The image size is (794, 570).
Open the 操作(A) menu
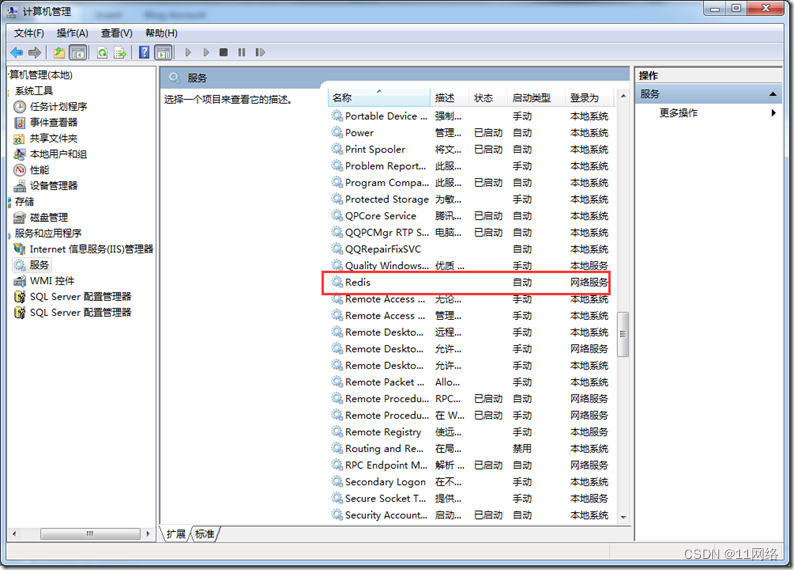72,33
